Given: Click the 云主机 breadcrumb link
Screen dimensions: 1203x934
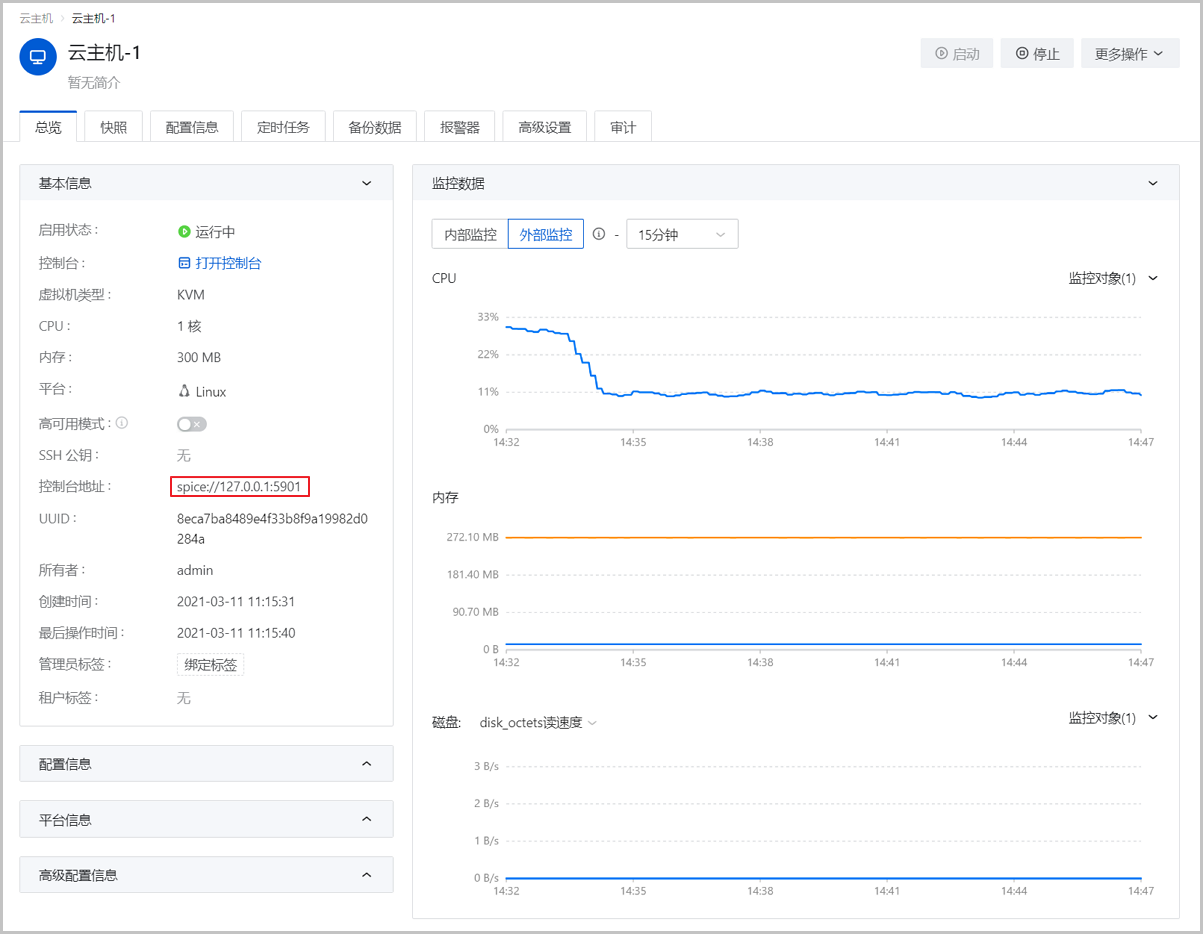Looking at the screenshot, I should click(x=36, y=19).
